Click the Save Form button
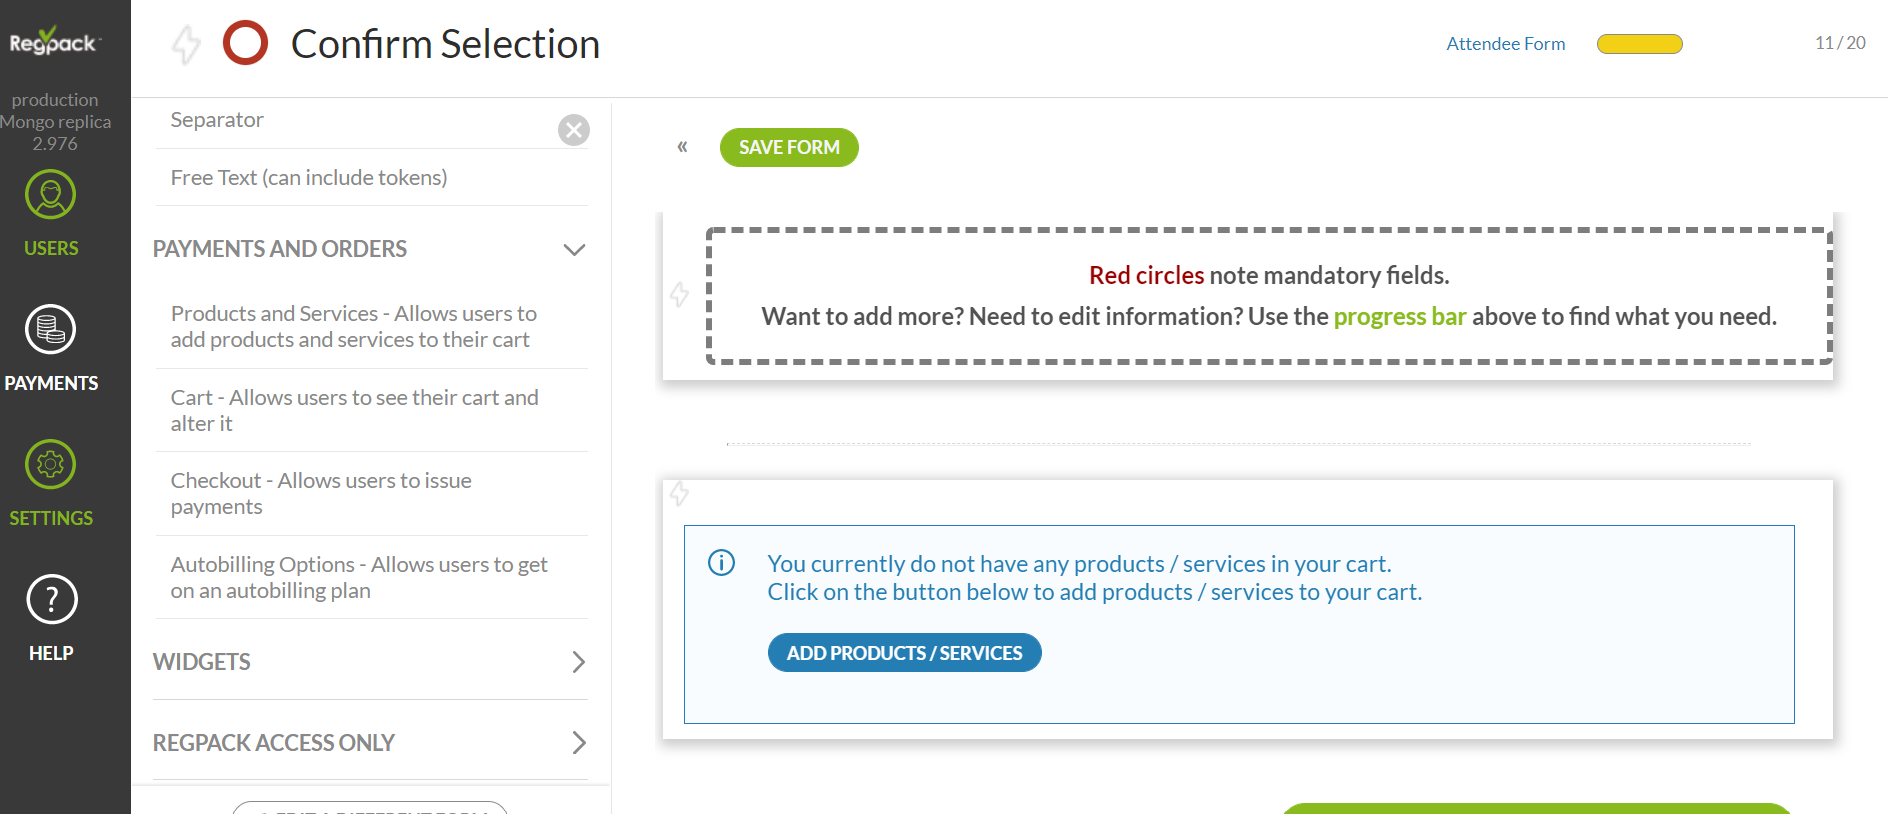This screenshot has width=1888, height=814. pos(789,147)
